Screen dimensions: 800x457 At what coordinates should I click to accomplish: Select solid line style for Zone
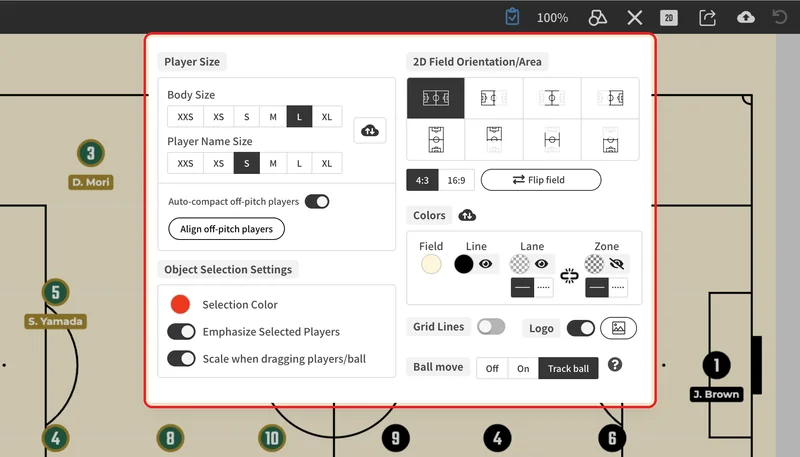(x=597, y=288)
